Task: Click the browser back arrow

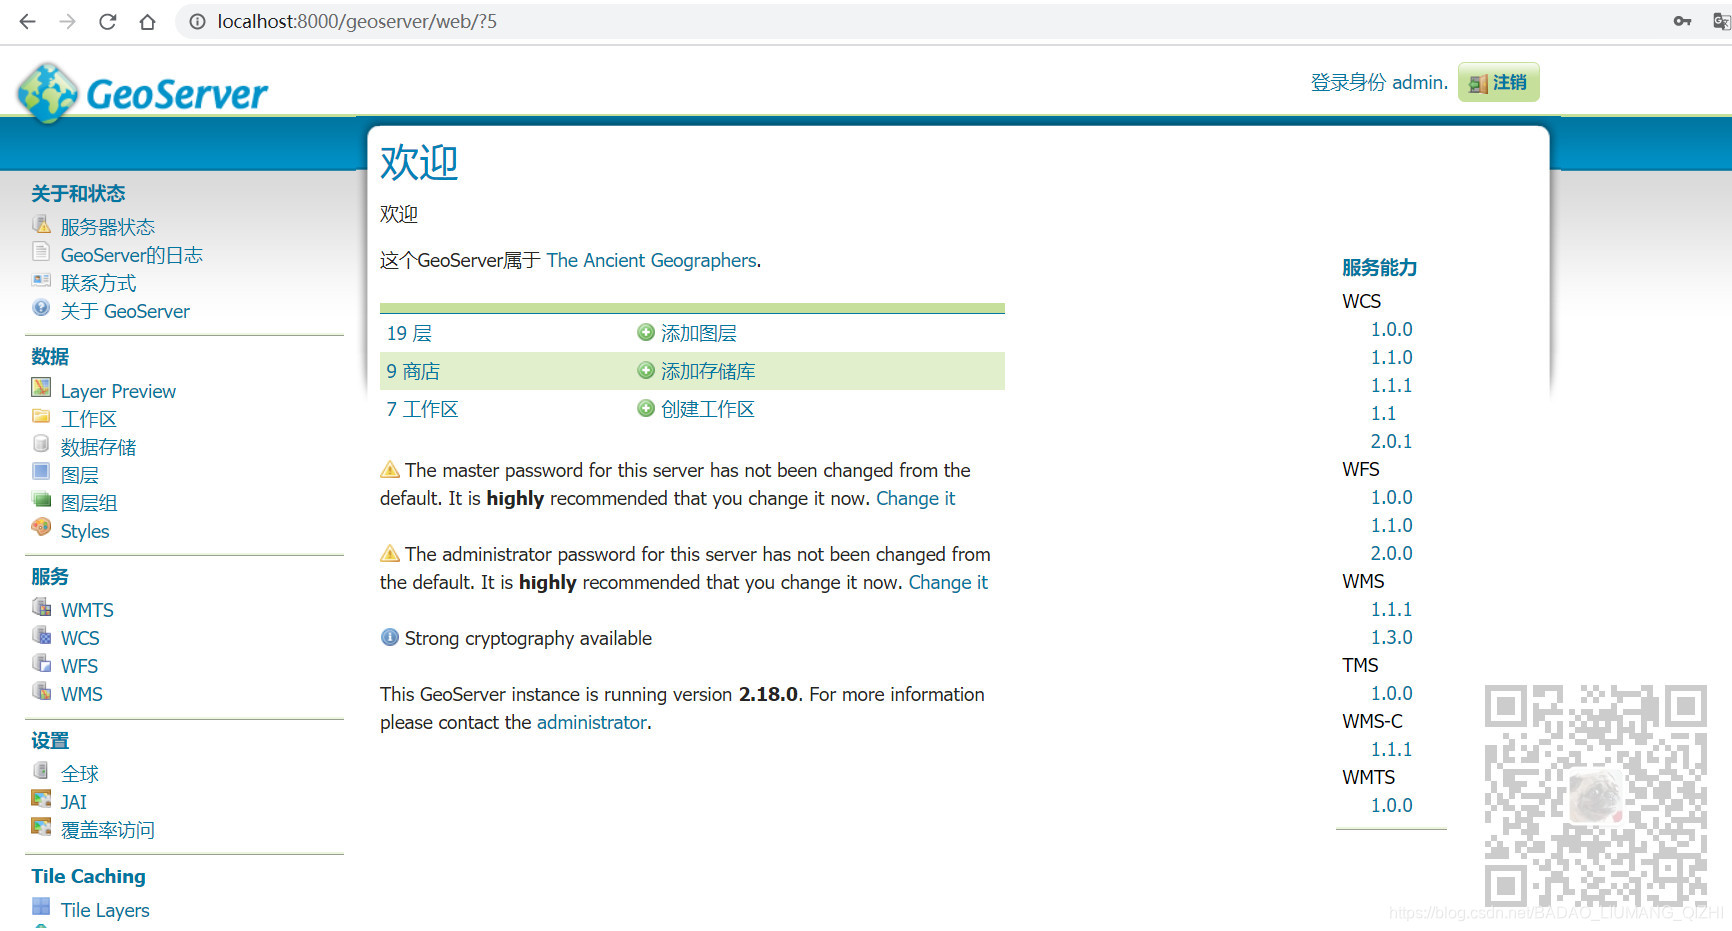Action: [x=27, y=22]
